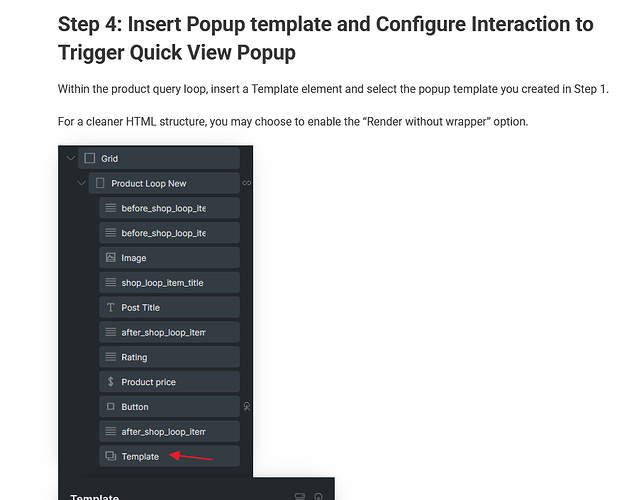Click the Grid element container icon

coord(90,158)
